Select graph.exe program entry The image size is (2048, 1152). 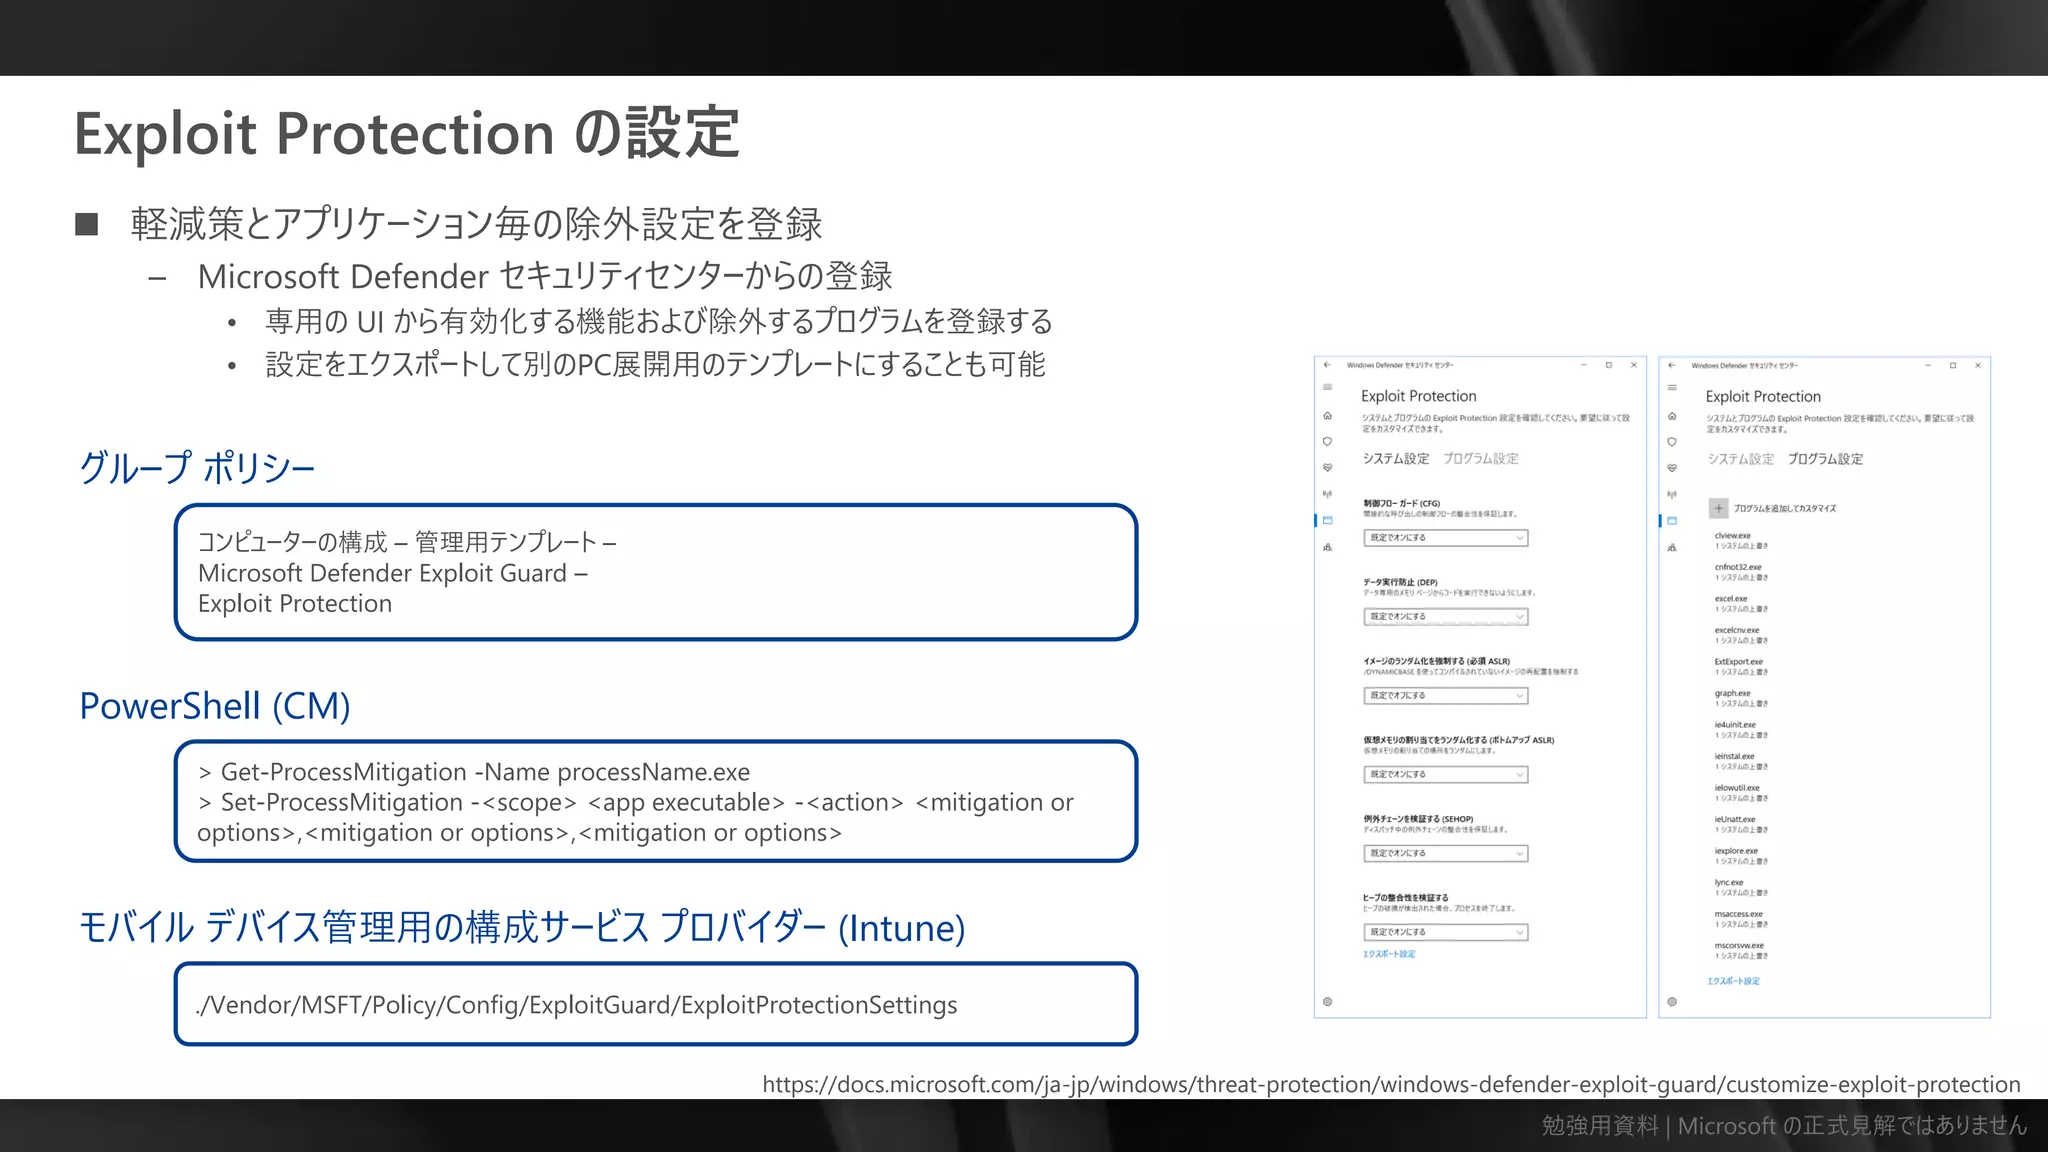(x=1741, y=698)
